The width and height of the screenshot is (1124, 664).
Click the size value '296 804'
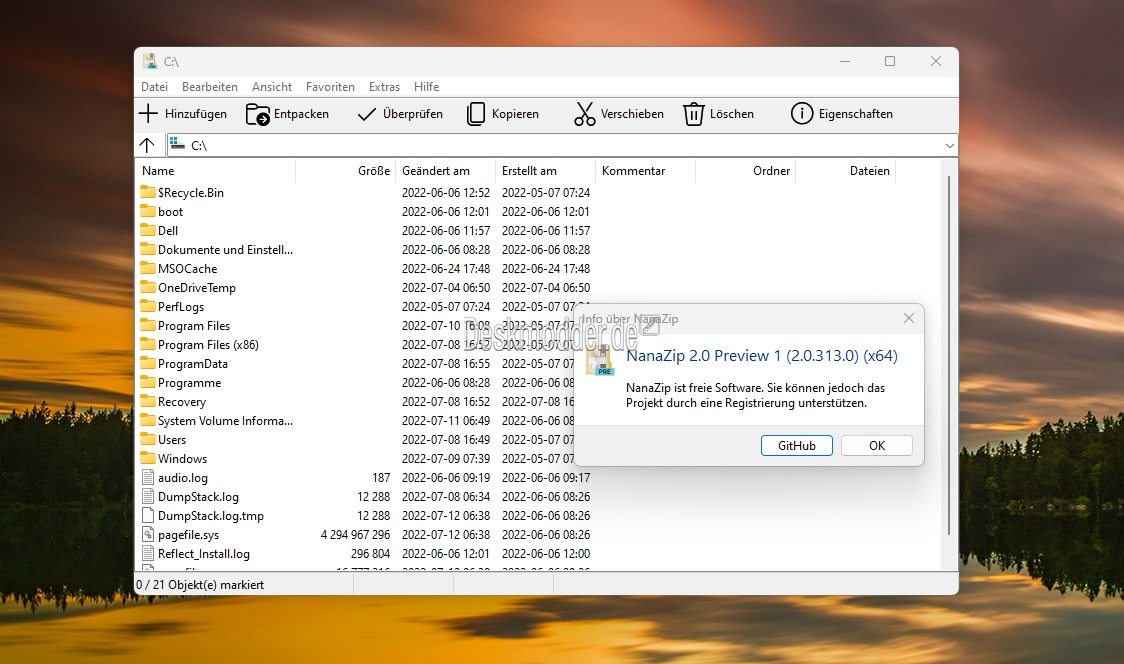370,554
